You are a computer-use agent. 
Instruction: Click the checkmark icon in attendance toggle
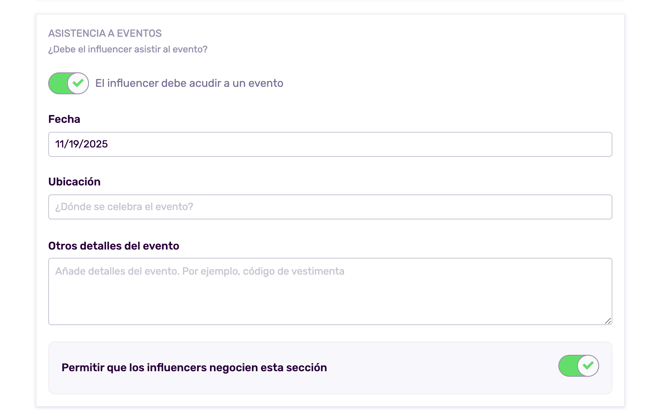click(78, 83)
